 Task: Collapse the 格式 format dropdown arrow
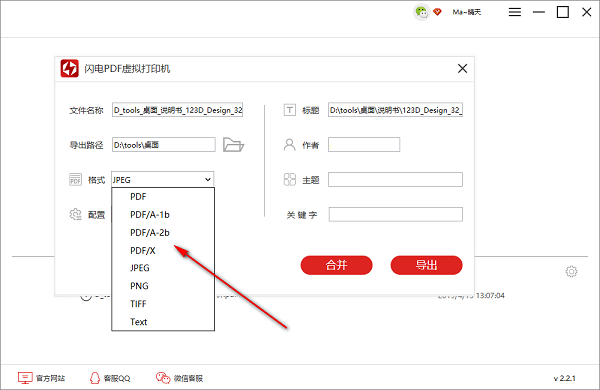tap(207, 179)
